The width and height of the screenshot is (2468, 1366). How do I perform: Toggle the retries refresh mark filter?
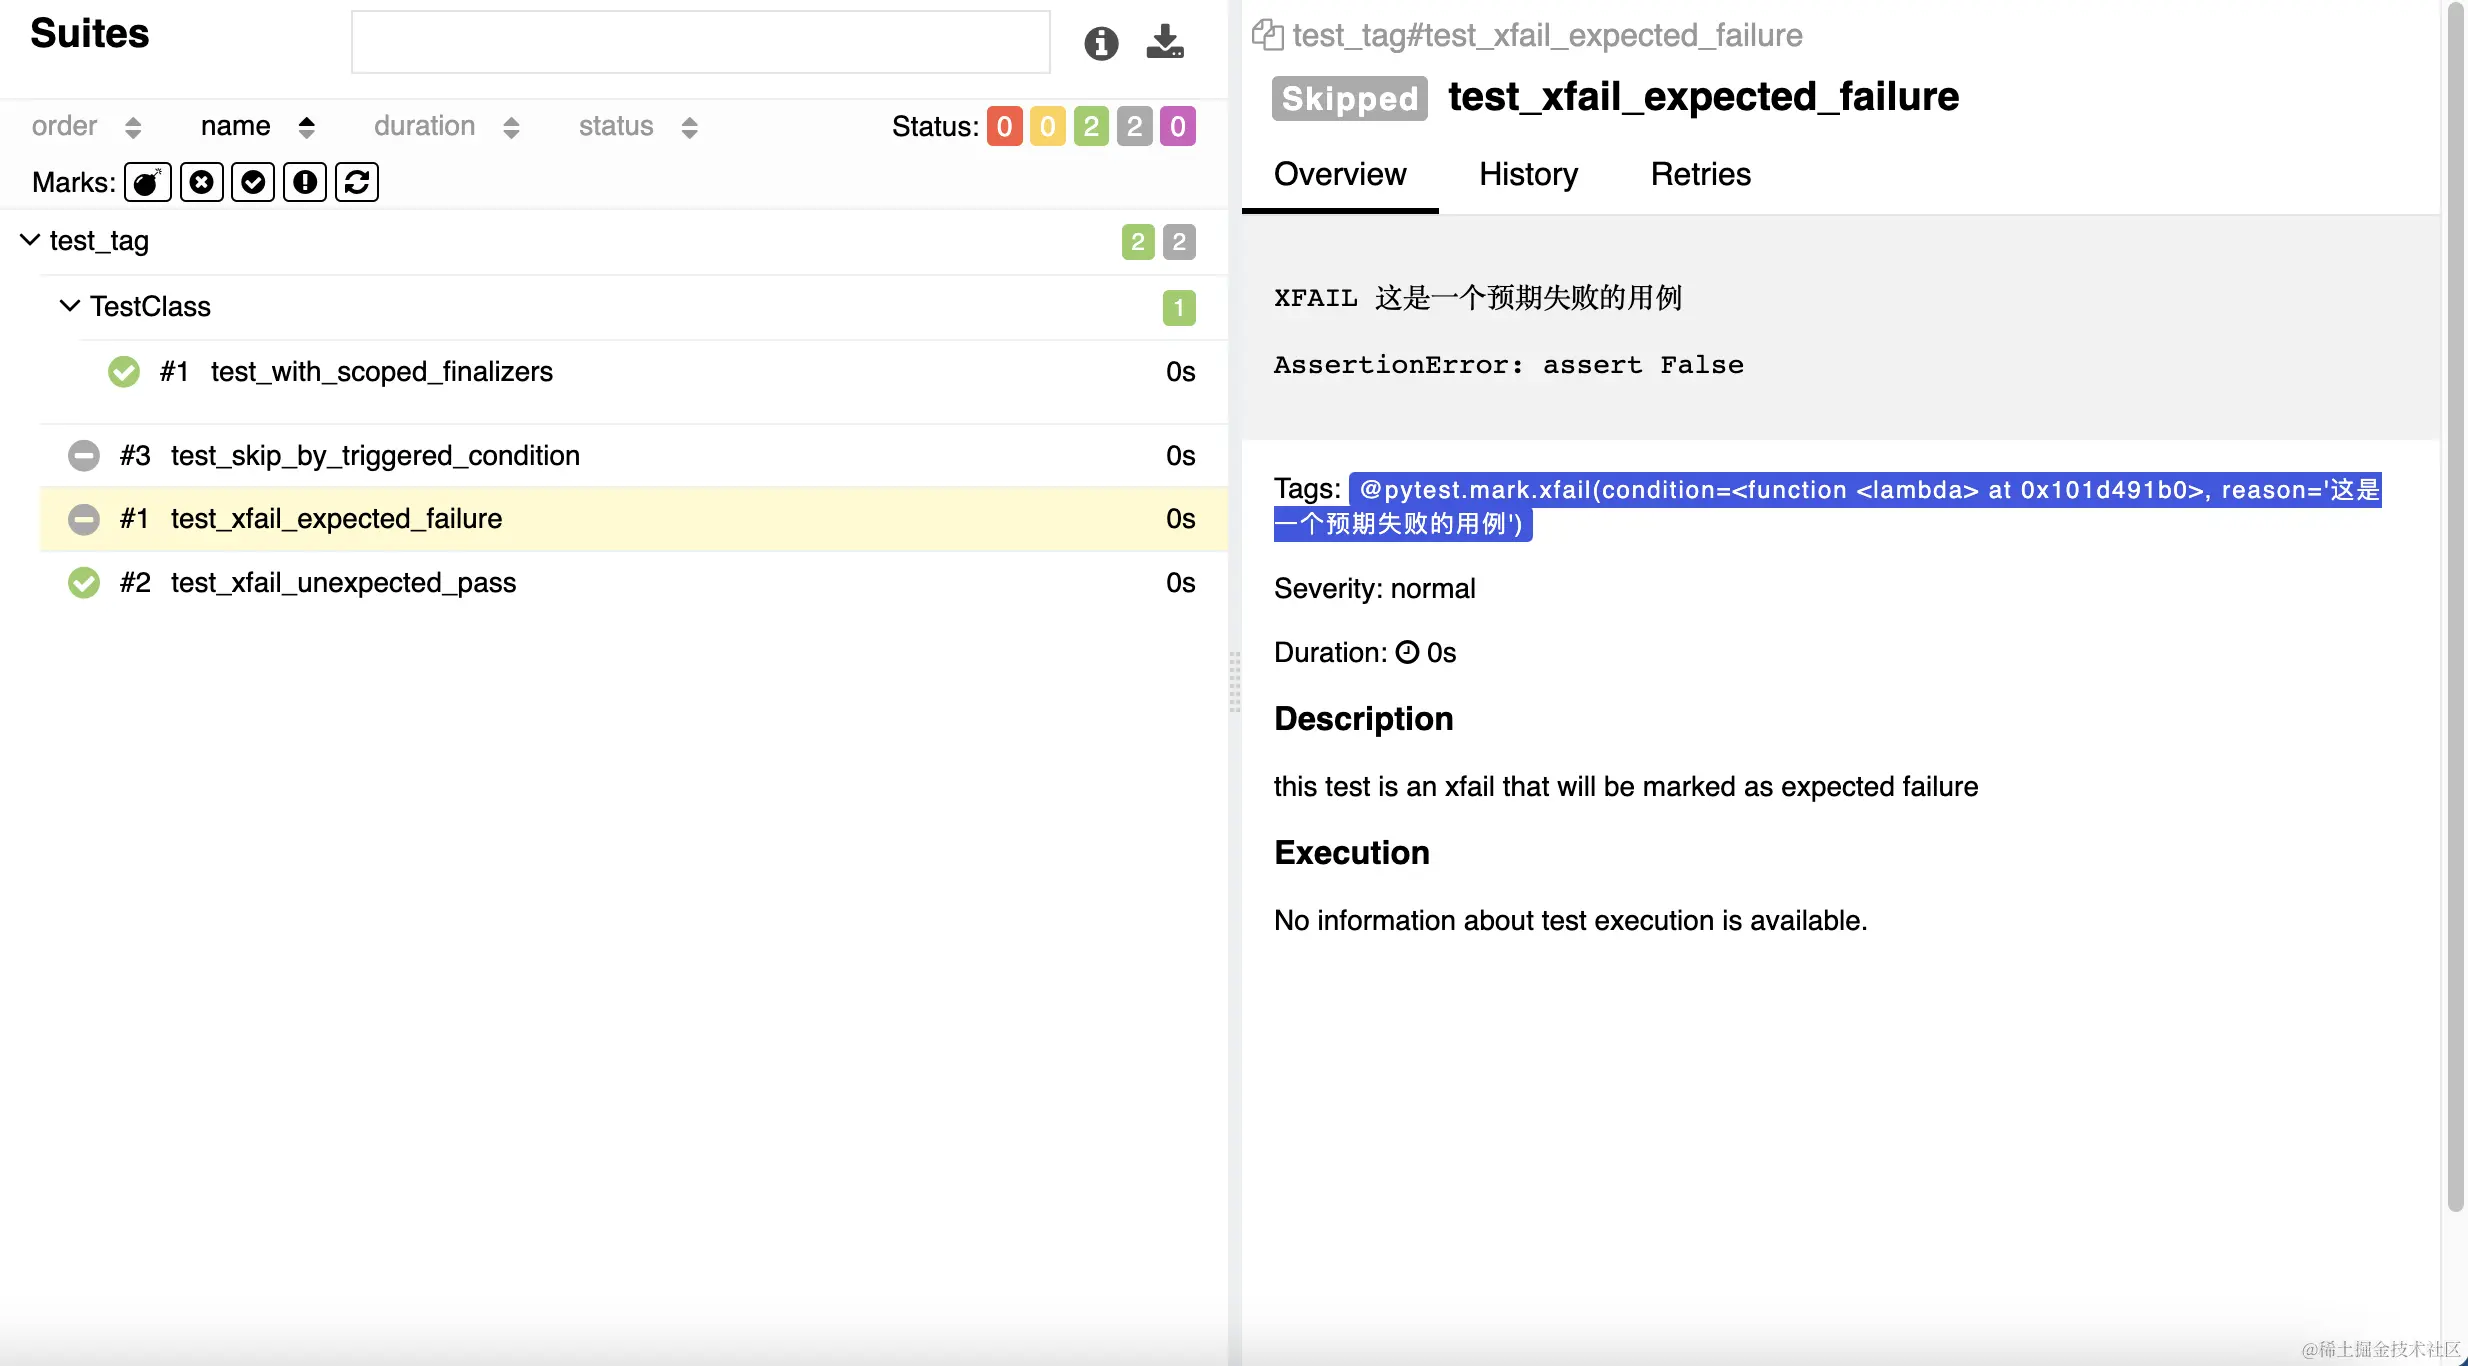pyautogui.click(x=357, y=182)
